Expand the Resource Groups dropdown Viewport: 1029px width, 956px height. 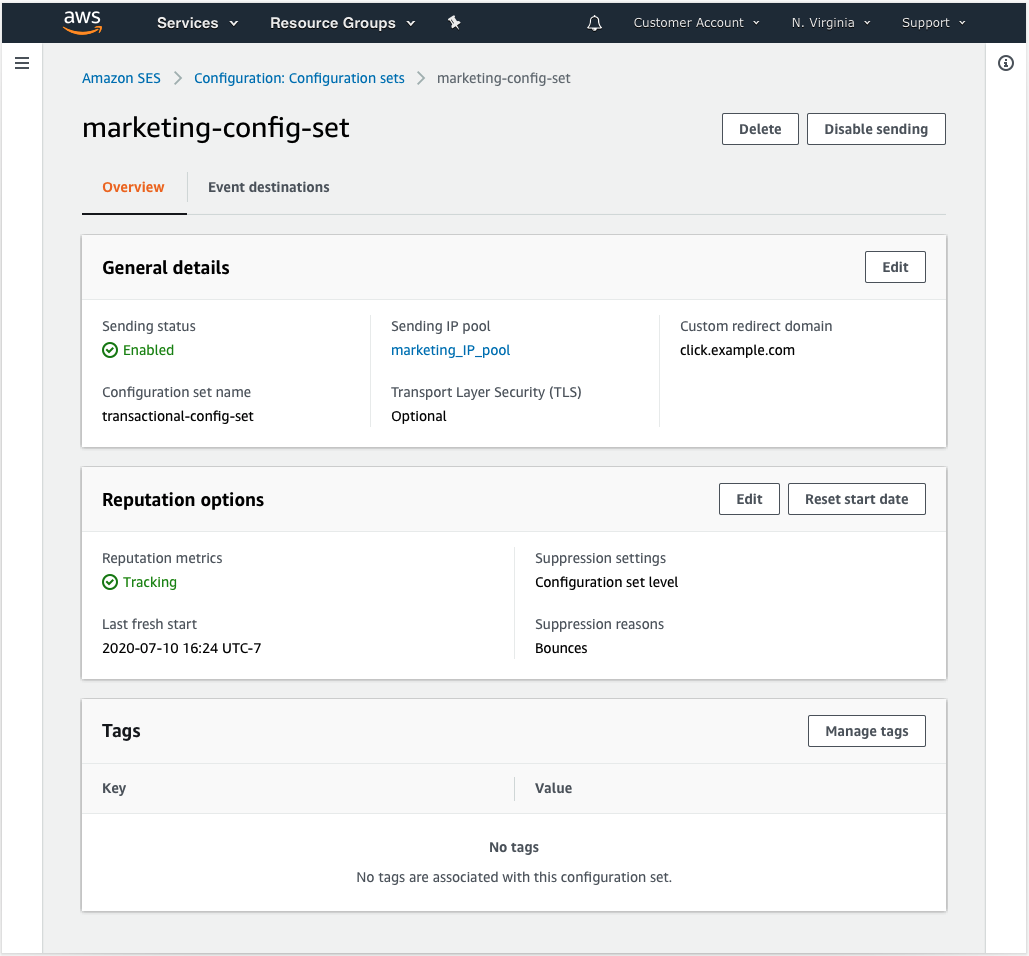pyautogui.click(x=343, y=23)
